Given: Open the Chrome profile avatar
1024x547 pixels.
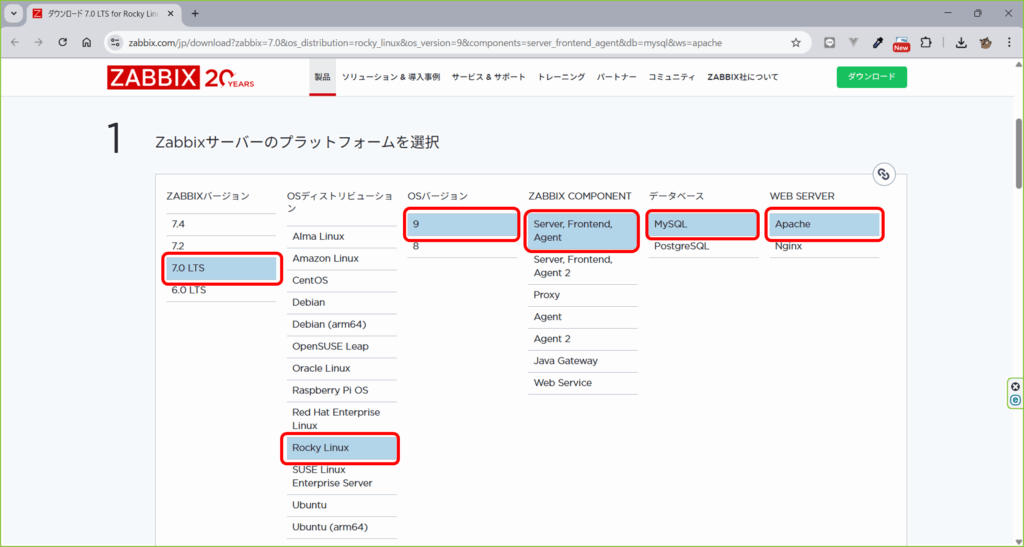Looking at the screenshot, I should pyautogui.click(x=985, y=42).
